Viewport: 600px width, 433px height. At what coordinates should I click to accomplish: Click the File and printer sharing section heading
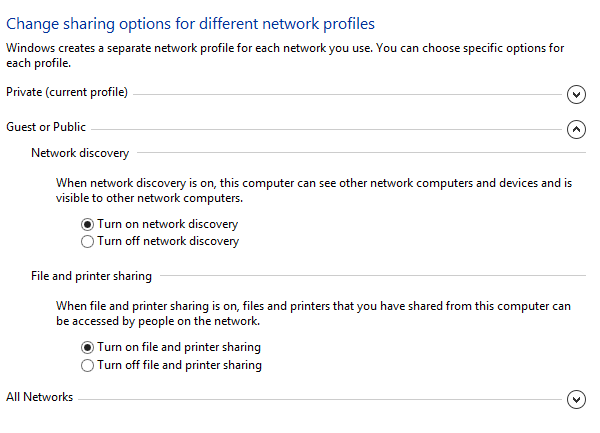tap(91, 276)
